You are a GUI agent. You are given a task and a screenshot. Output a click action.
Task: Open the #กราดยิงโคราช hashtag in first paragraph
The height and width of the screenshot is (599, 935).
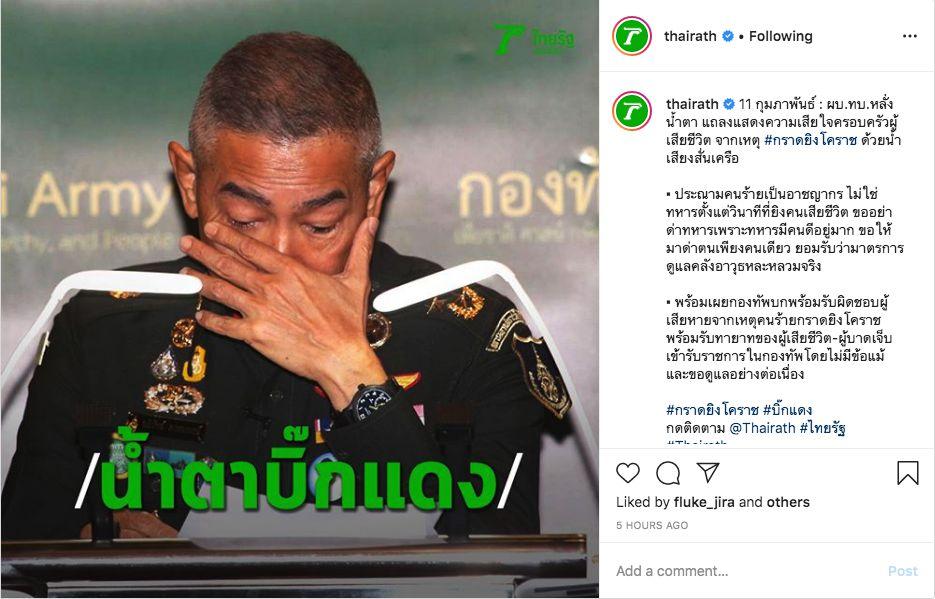810,140
